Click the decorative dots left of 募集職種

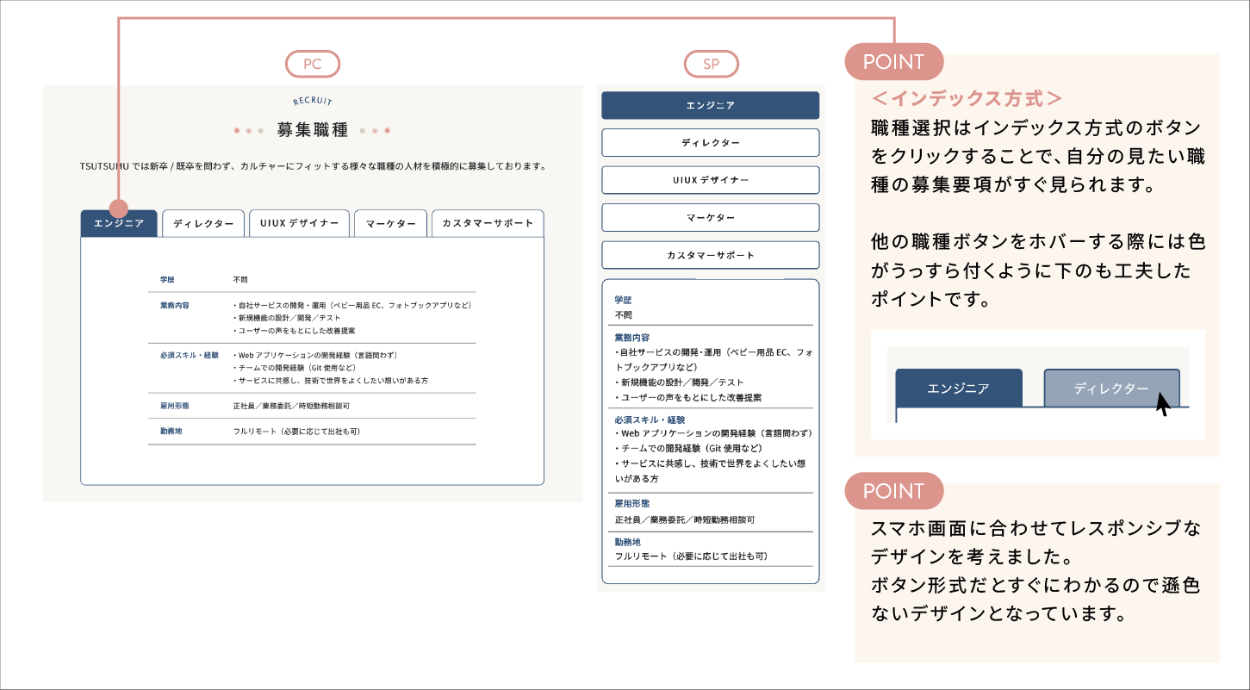(x=248, y=130)
